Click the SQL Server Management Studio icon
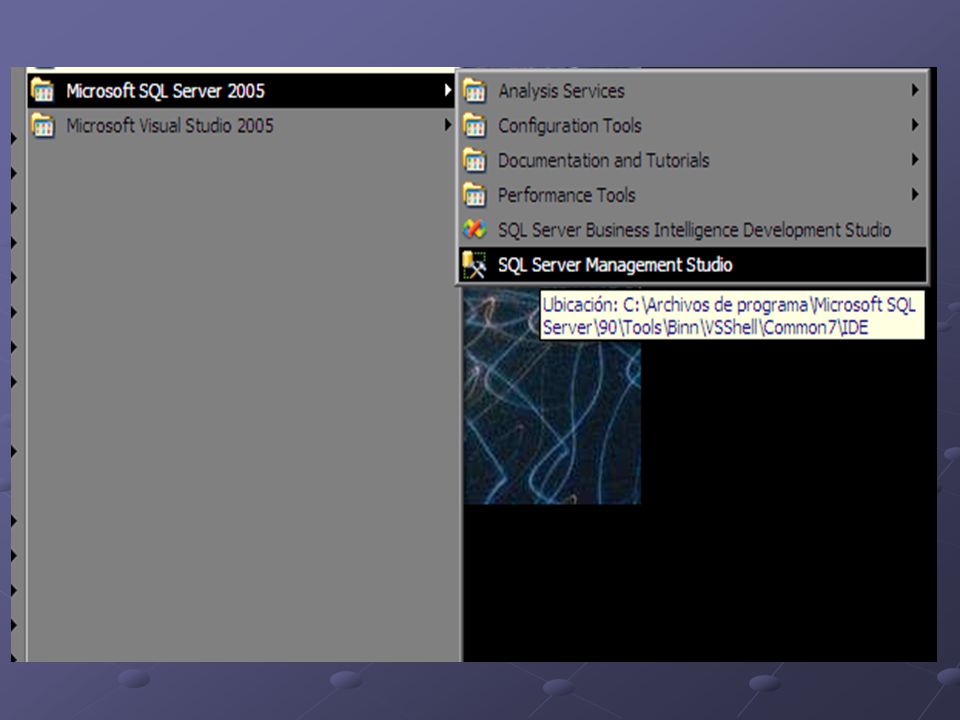 (474, 264)
